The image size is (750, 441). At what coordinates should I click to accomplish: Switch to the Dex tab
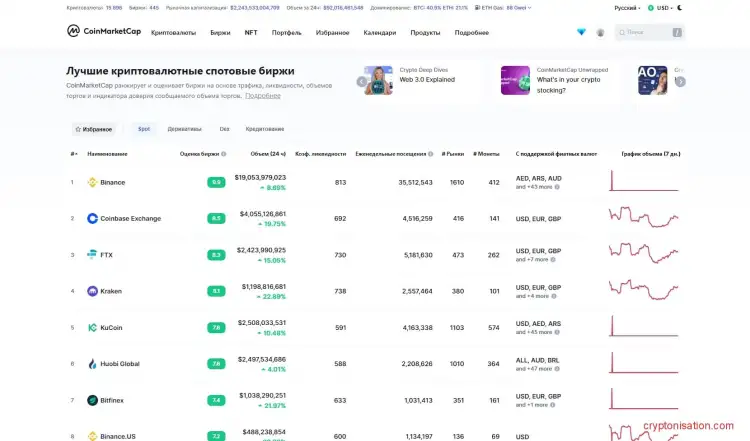[x=224, y=129]
